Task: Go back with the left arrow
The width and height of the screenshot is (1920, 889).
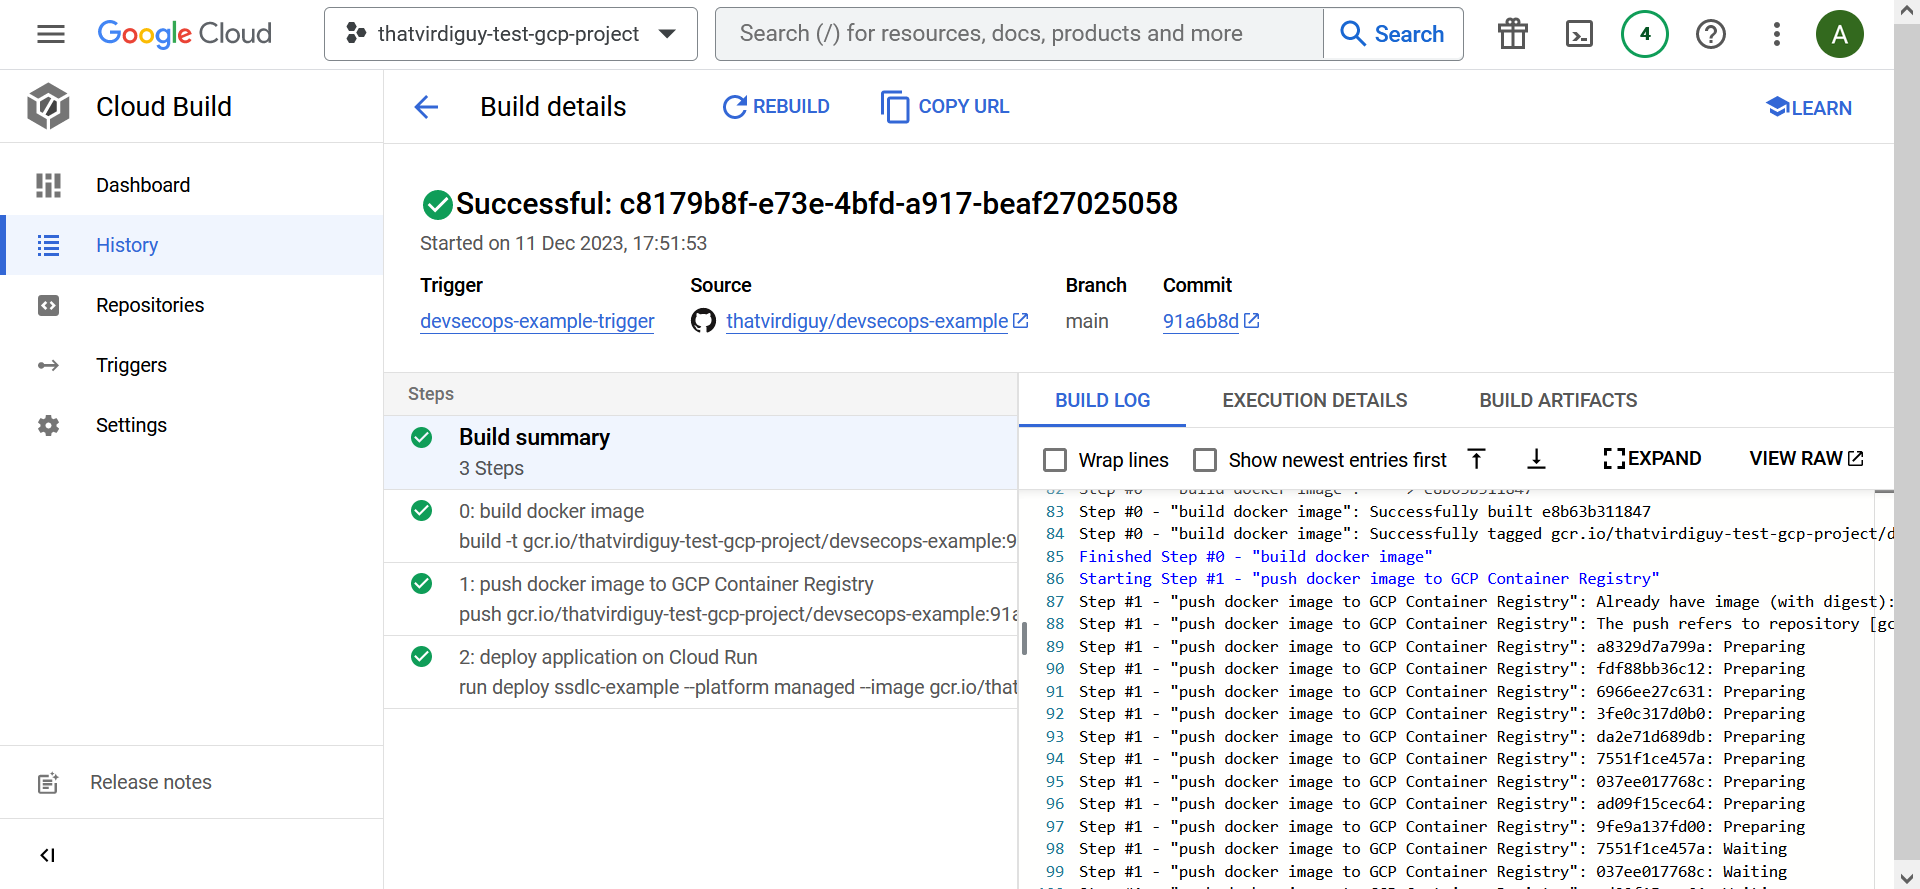Action: click(426, 107)
